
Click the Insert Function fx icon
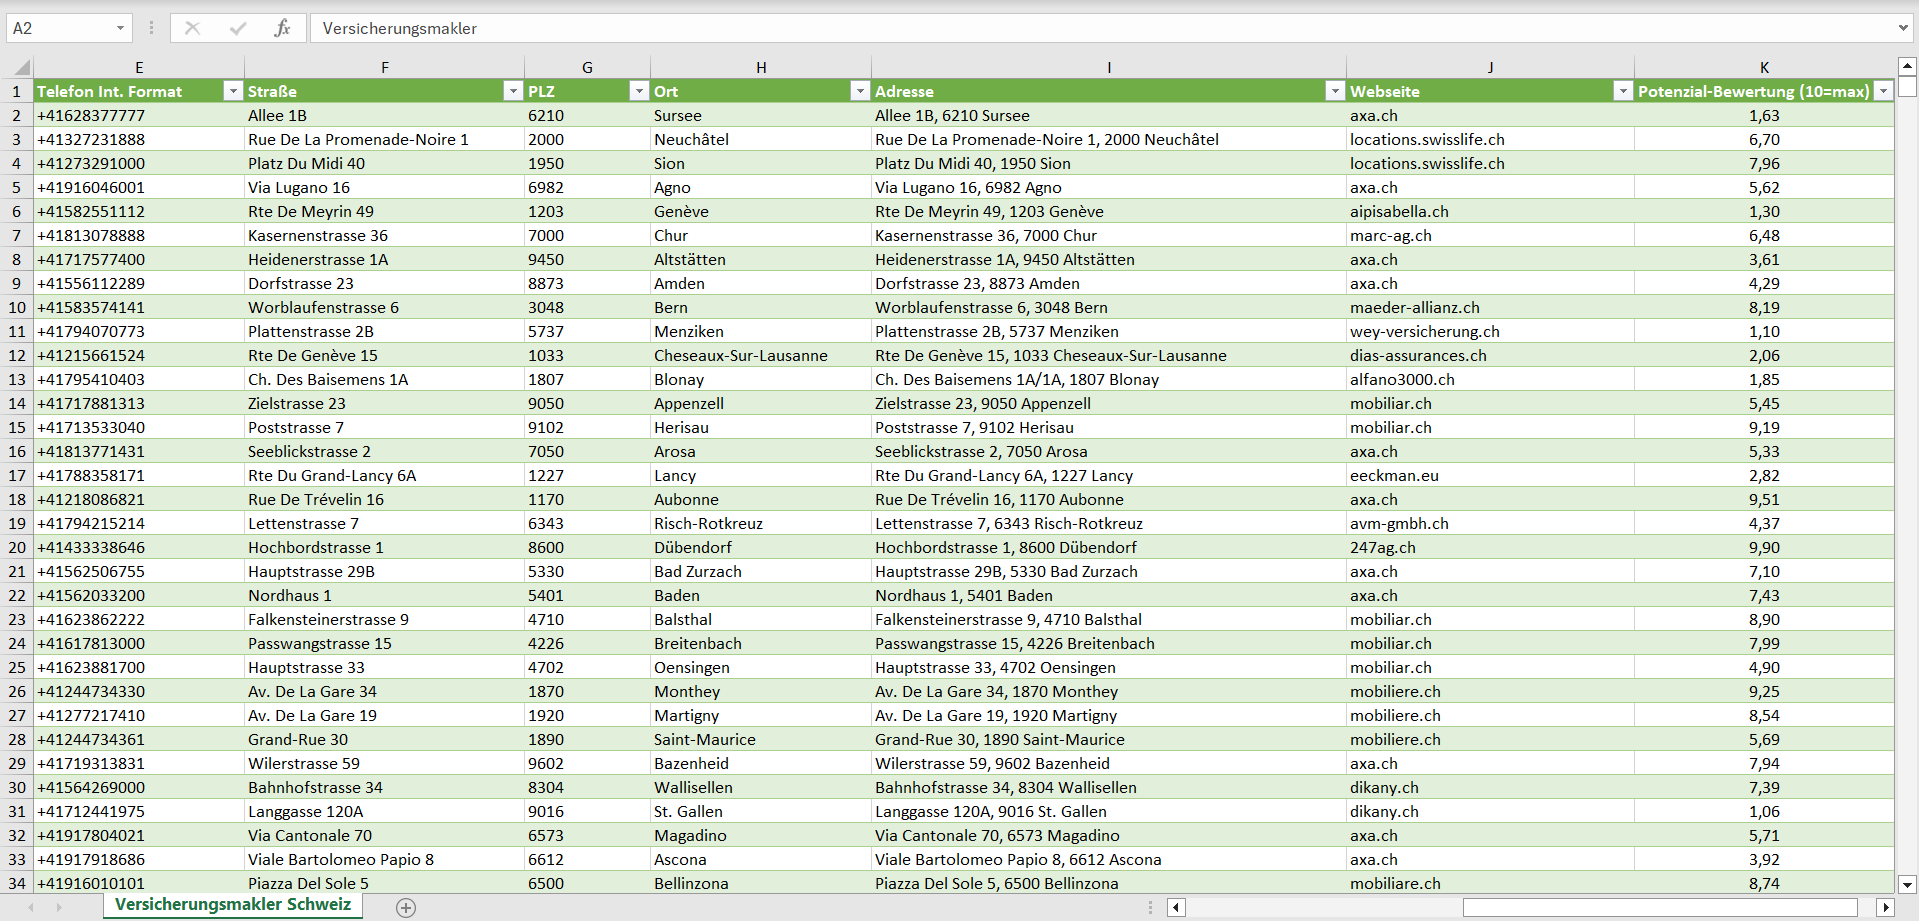282,28
